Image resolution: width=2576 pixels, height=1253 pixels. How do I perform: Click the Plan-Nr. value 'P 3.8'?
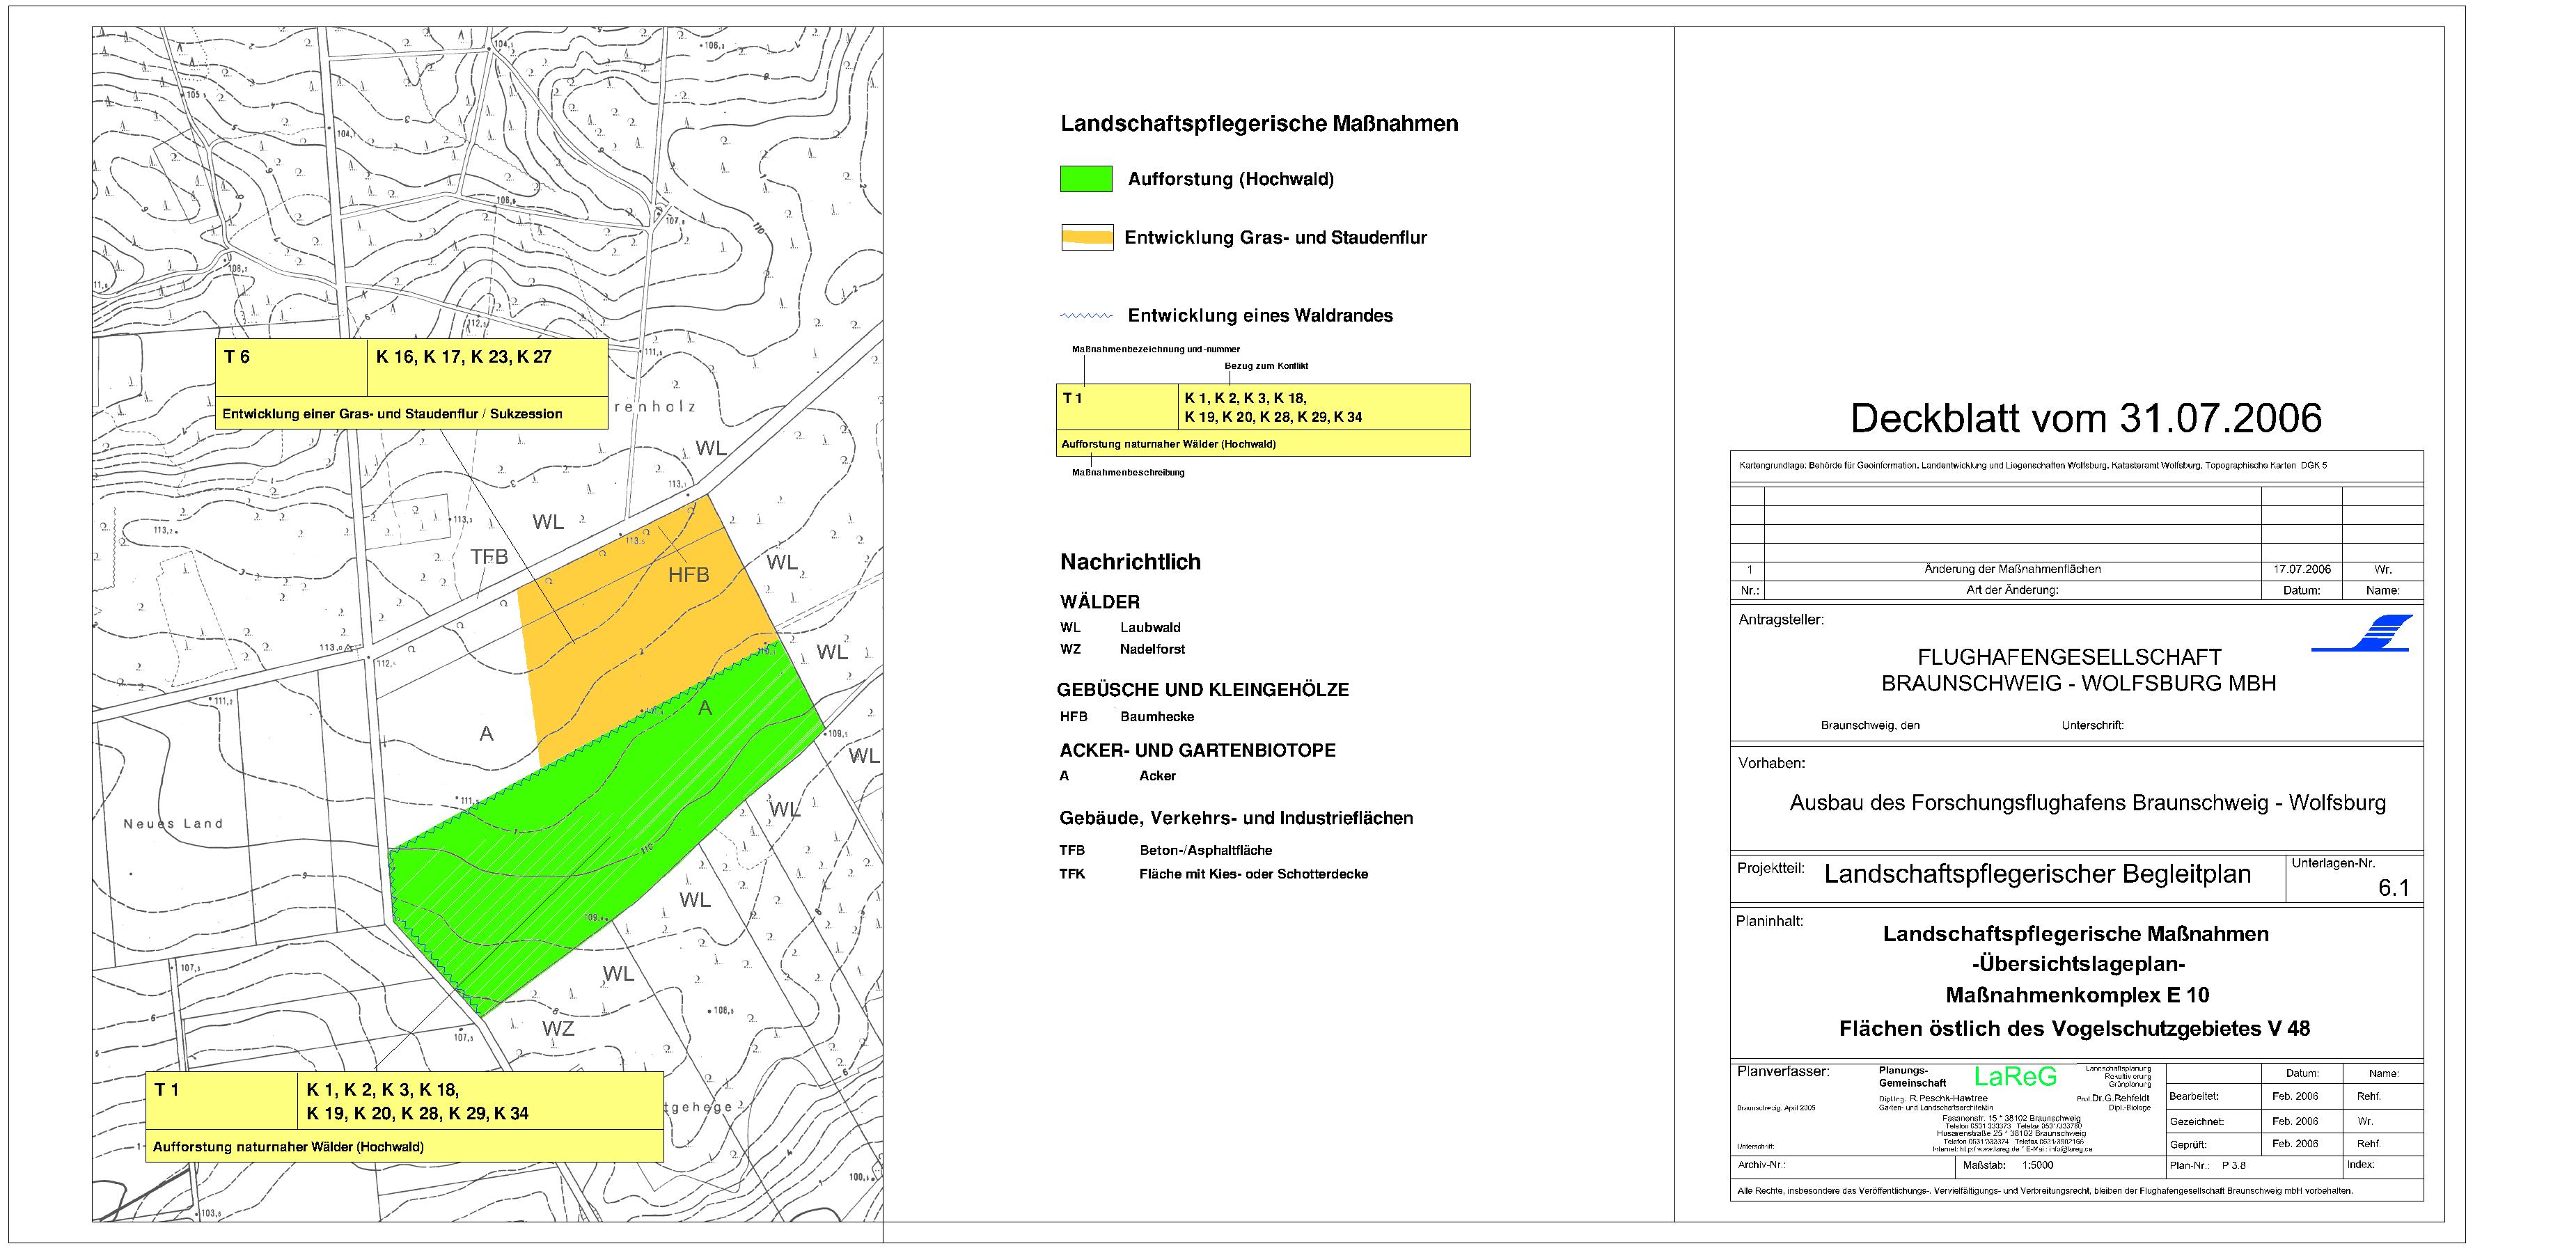click(x=2233, y=1165)
